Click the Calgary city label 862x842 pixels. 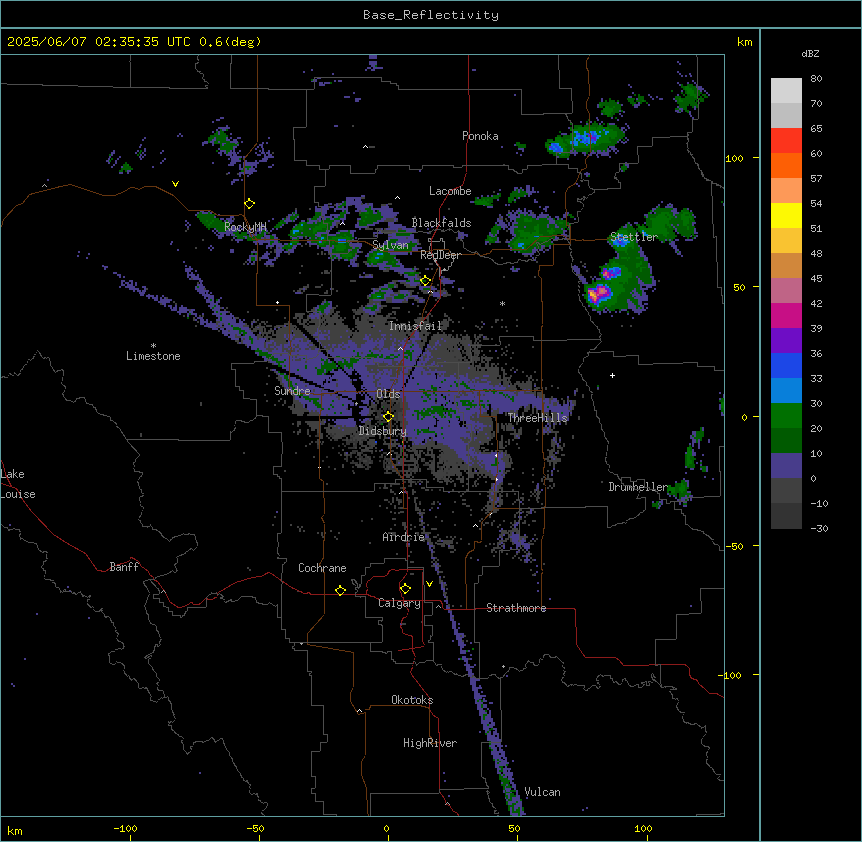pyautogui.click(x=399, y=603)
